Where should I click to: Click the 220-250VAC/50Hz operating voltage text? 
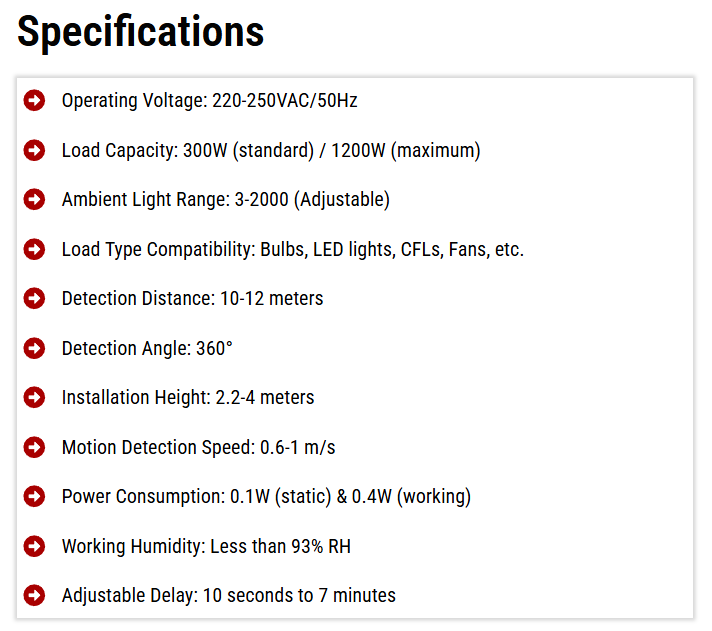[286, 101]
